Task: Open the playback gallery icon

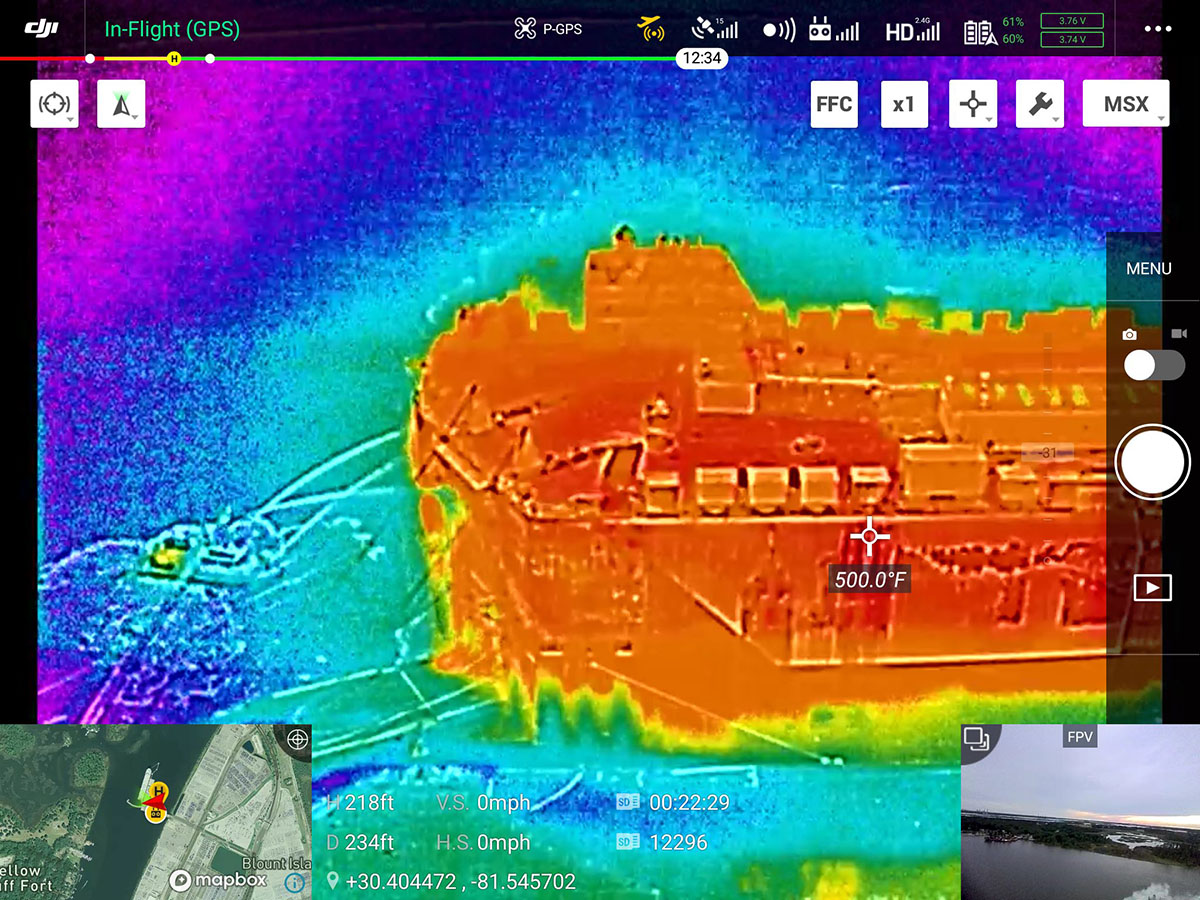Action: 1152,587
